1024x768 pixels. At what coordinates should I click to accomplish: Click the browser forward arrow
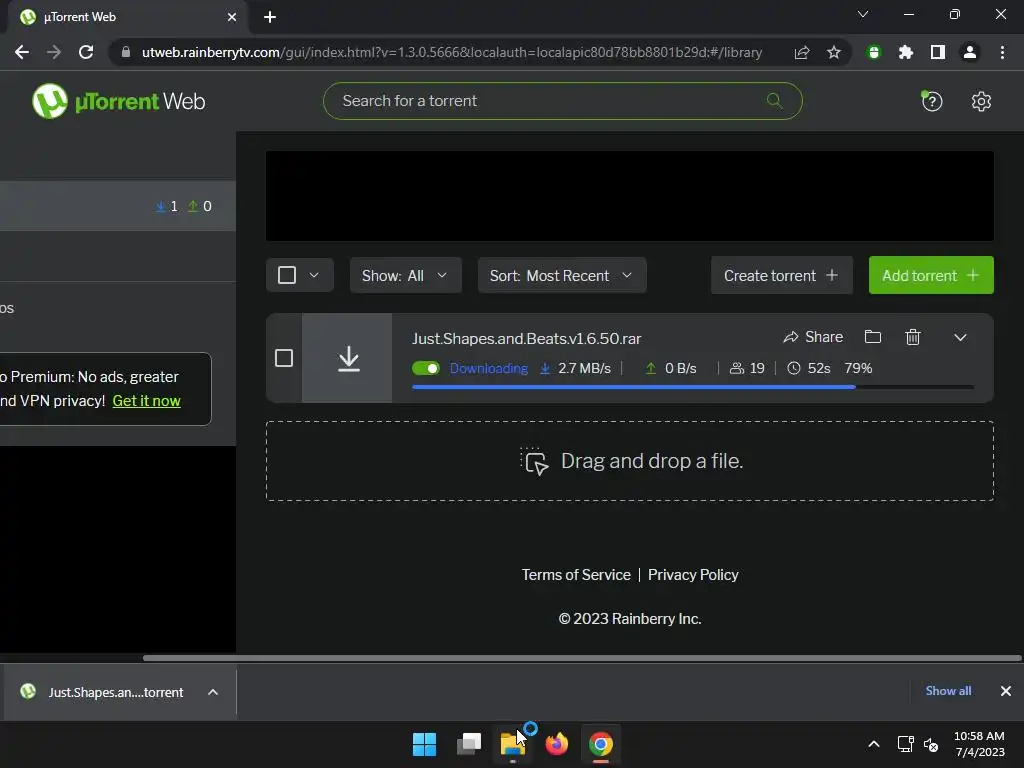54,52
